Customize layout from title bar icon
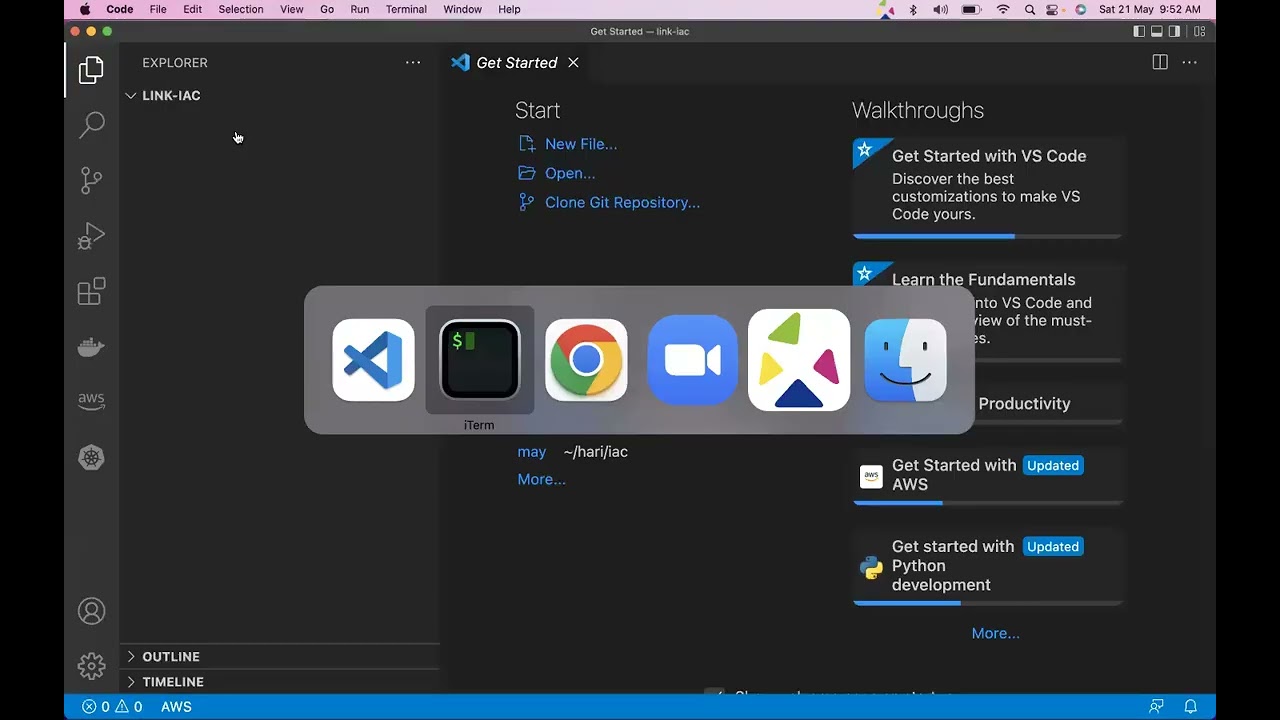The height and width of the screenshot is (720, 1280). pos(1200,31)
